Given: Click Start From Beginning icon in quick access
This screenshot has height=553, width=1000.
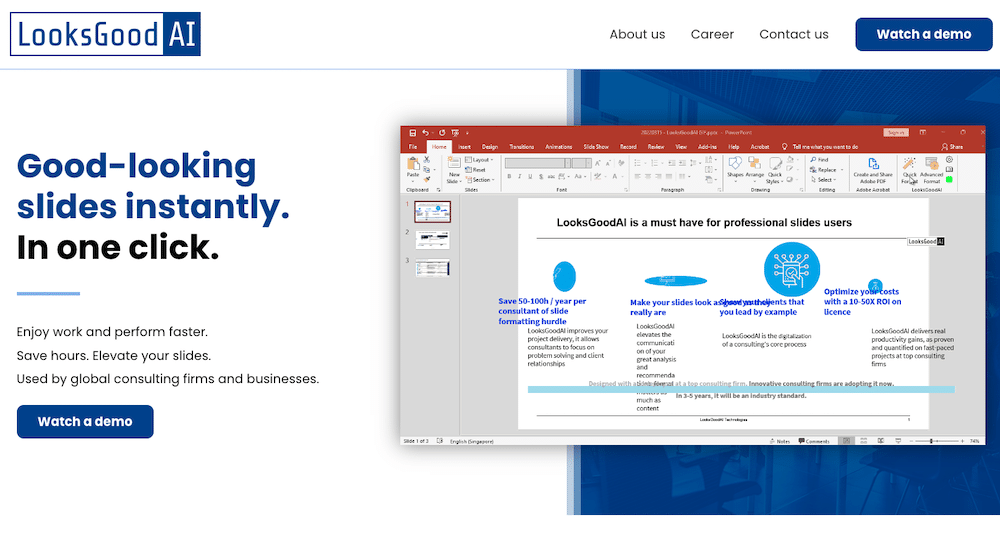Looking at the screenshot, I should coord(455,133).
